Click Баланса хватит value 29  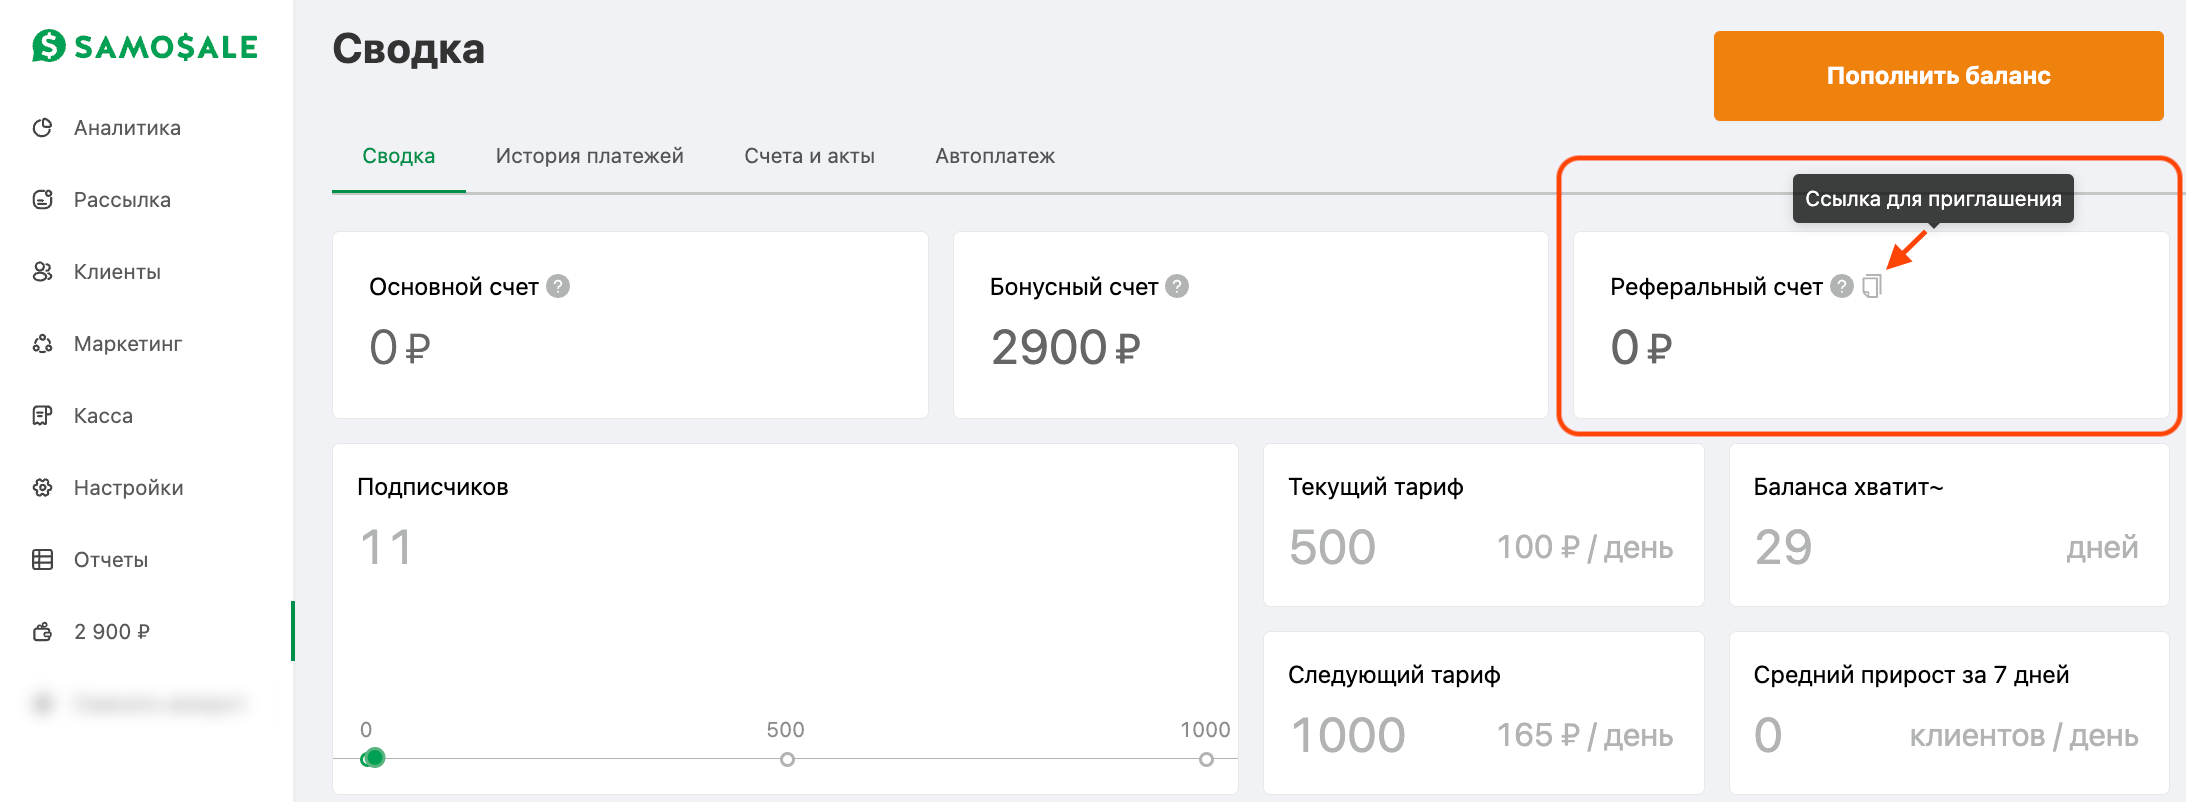pos(1783,547)
